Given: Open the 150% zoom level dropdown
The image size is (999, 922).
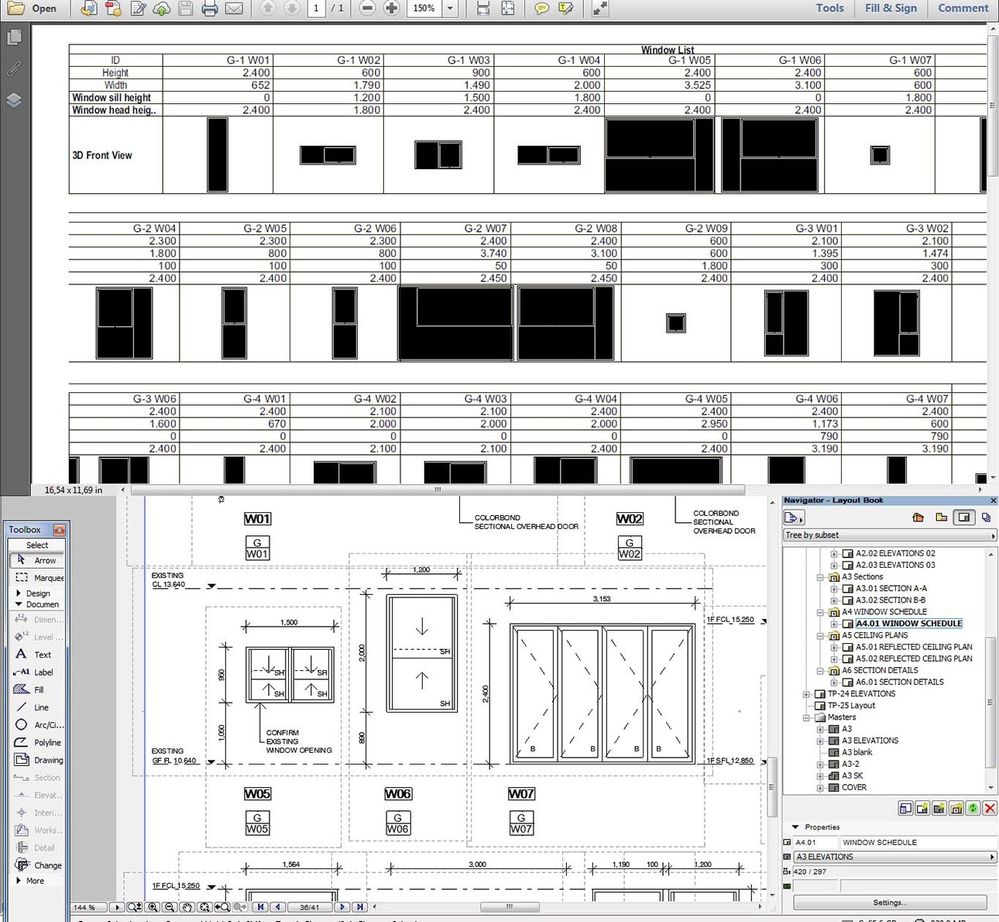Looking at the screenshot, I should [x=450, y=8].
